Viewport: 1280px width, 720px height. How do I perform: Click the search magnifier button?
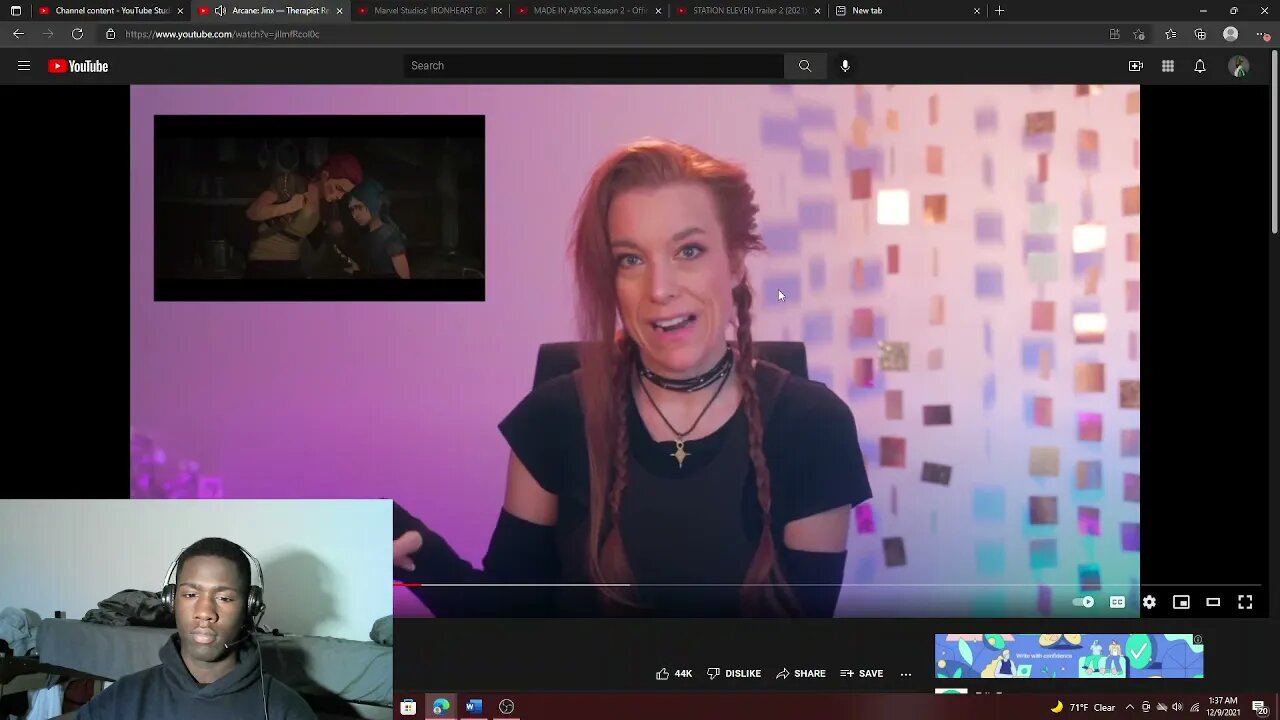(804, 66)
